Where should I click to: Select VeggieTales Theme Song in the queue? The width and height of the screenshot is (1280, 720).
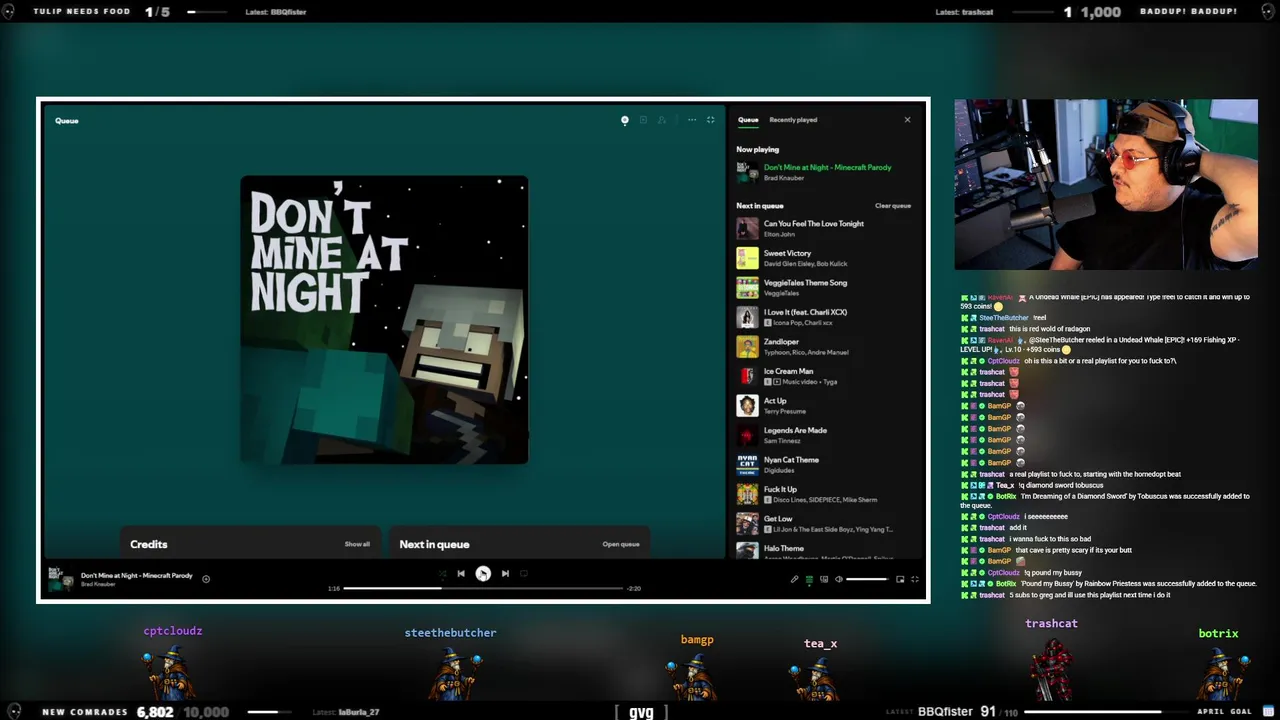click(824, 287)
